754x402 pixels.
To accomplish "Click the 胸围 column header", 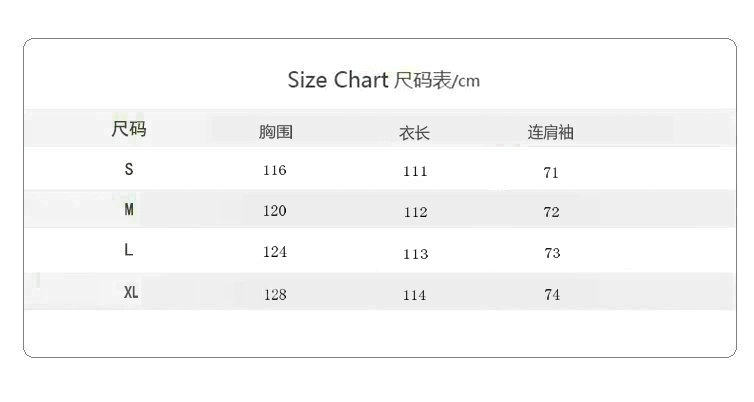I will click(275, 132).
